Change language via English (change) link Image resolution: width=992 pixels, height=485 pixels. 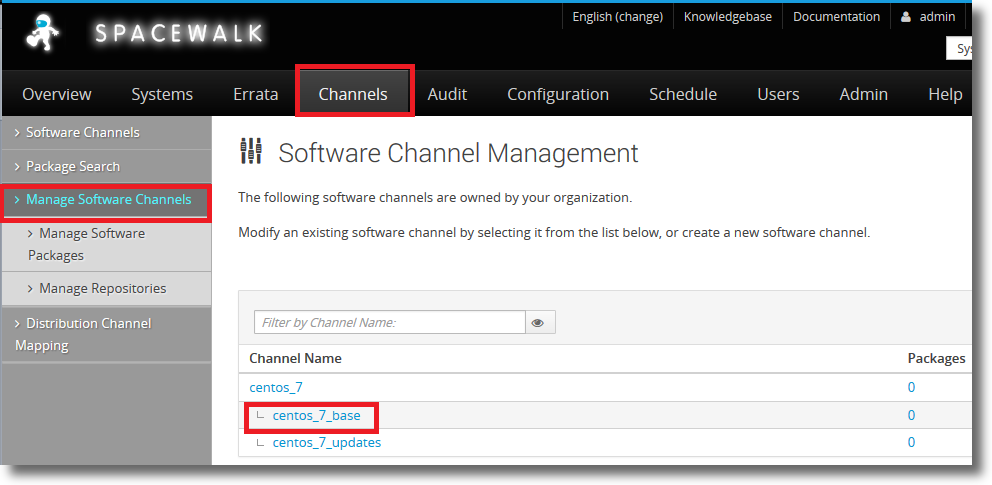coord(617,17)
